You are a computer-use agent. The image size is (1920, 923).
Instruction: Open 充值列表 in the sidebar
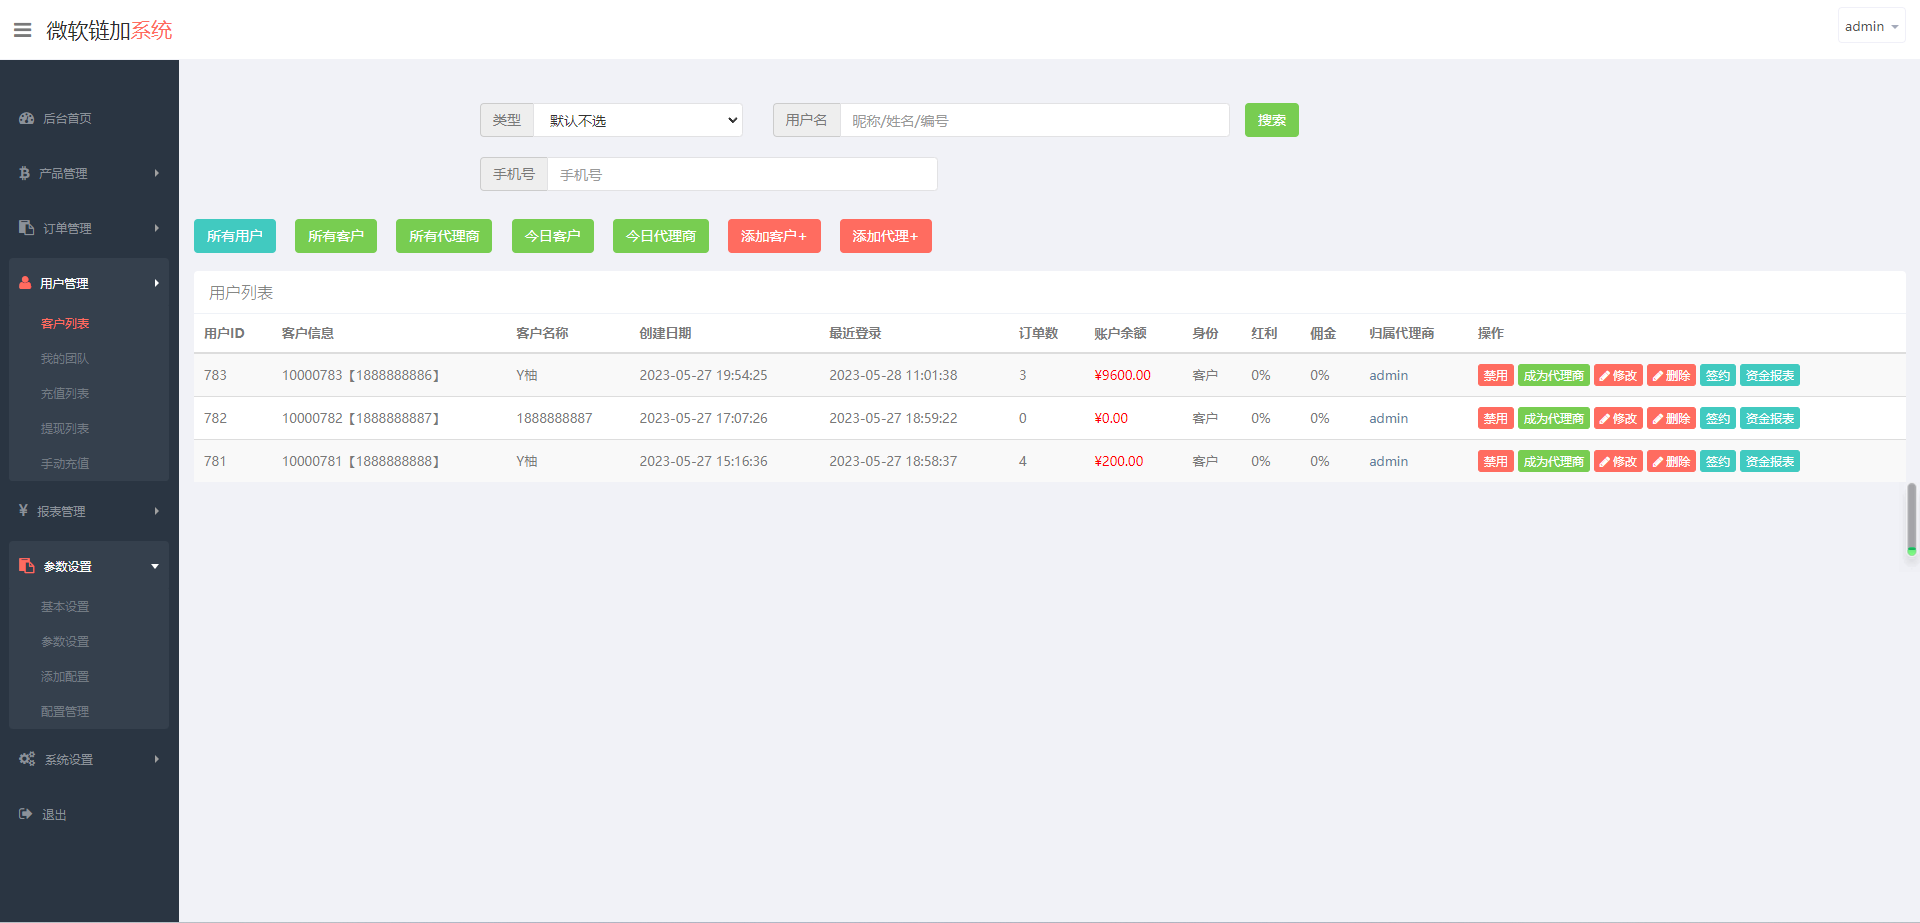65,394
